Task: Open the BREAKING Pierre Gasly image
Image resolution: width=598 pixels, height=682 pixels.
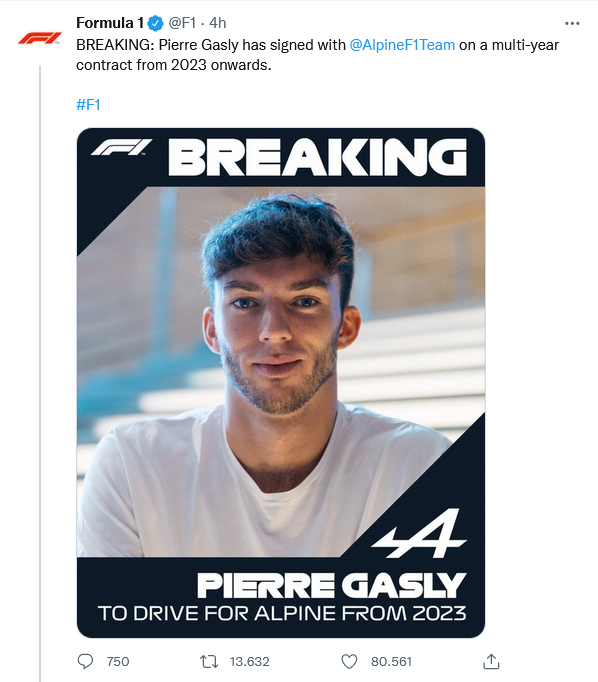Action: pos(281,383)
